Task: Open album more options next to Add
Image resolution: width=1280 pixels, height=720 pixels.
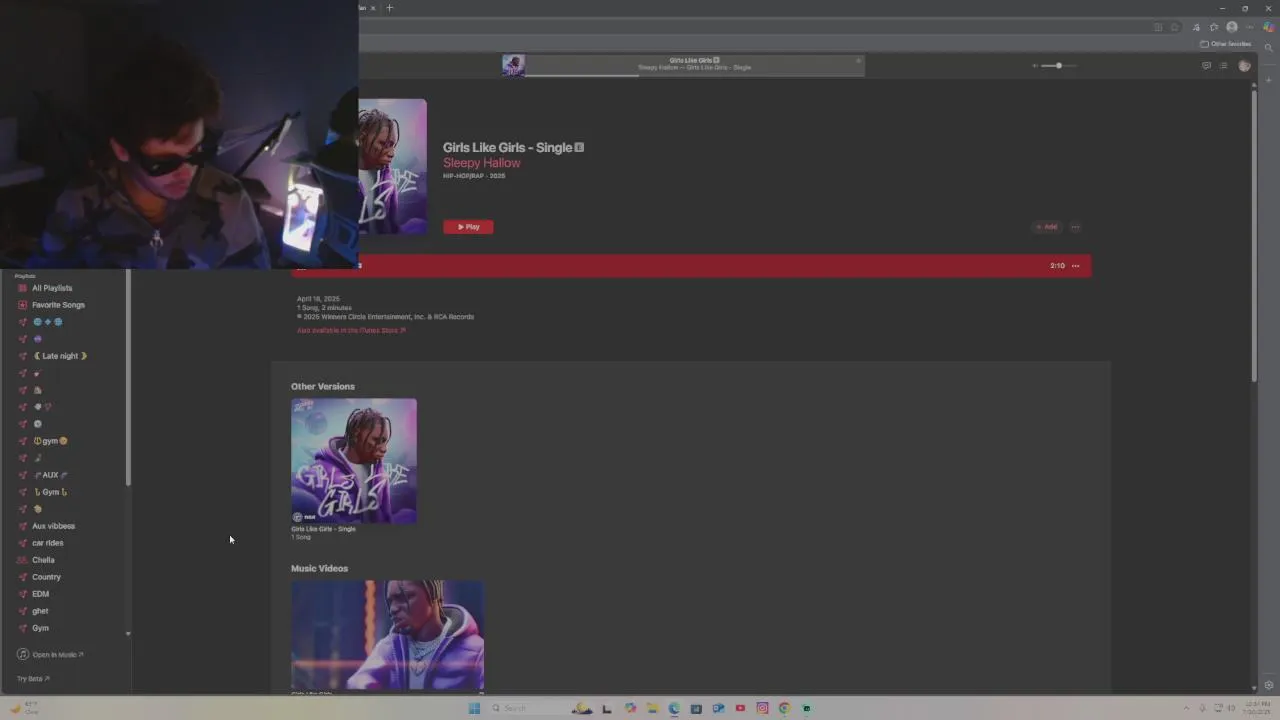Action: 1075,227
